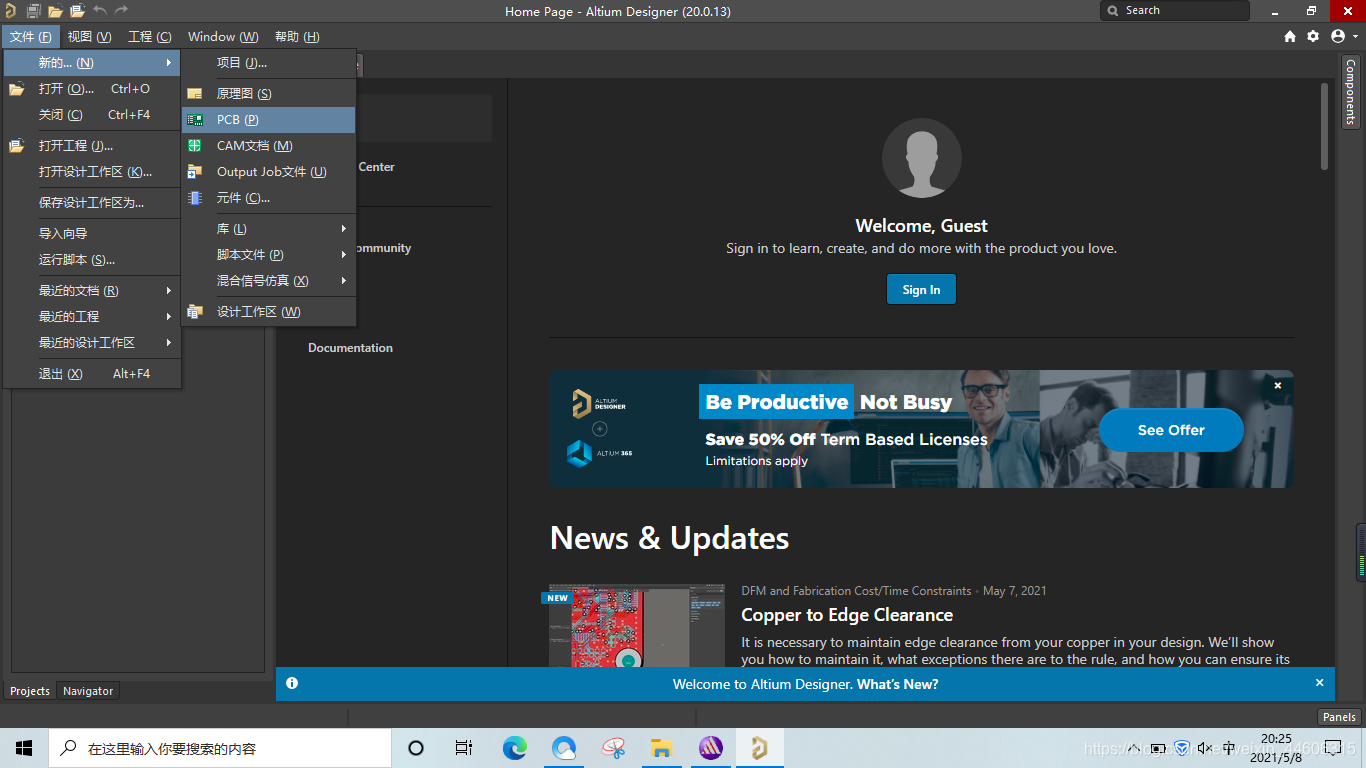Open the 帮助 (H) menu

(x=297, y=37)
